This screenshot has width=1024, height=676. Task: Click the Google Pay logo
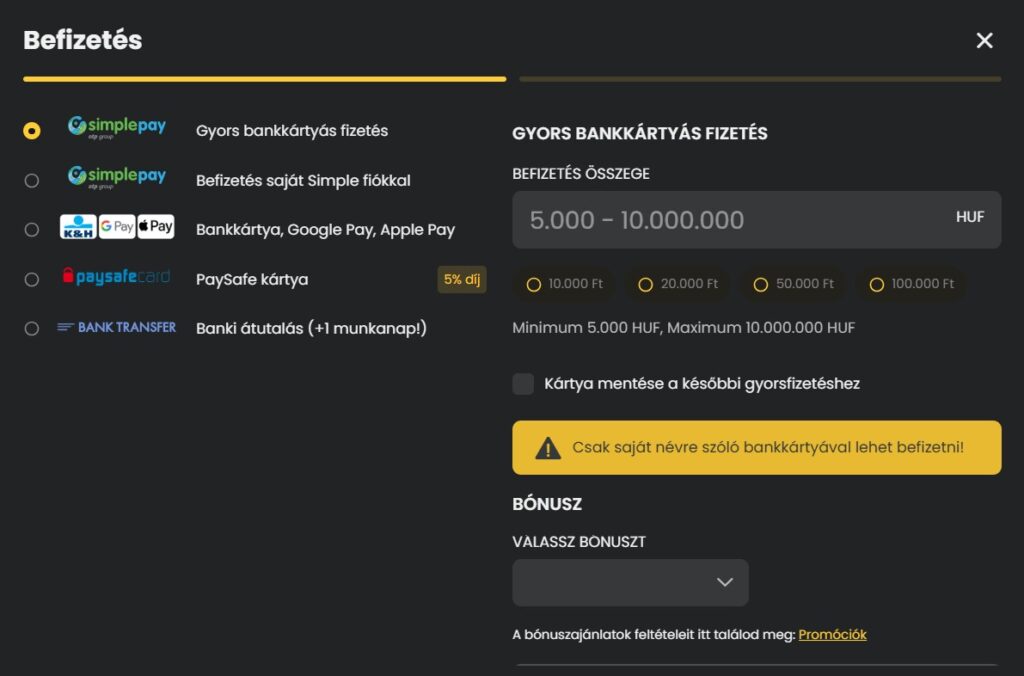click(x=117, y=227)
